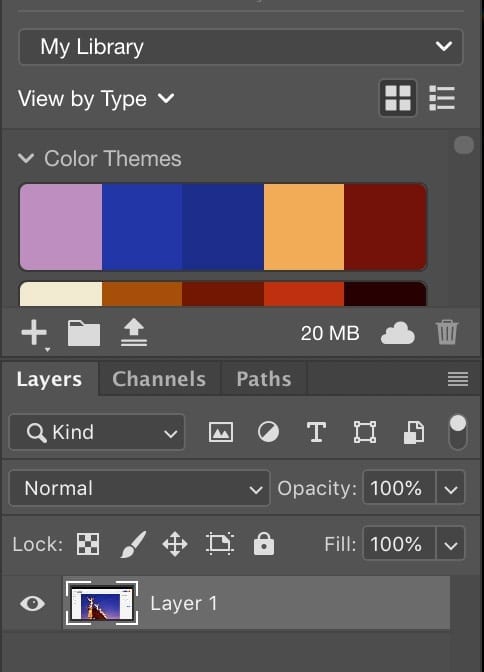Create a new library group folder
Screen dimensions: 484x672
(x=84, y=333)
